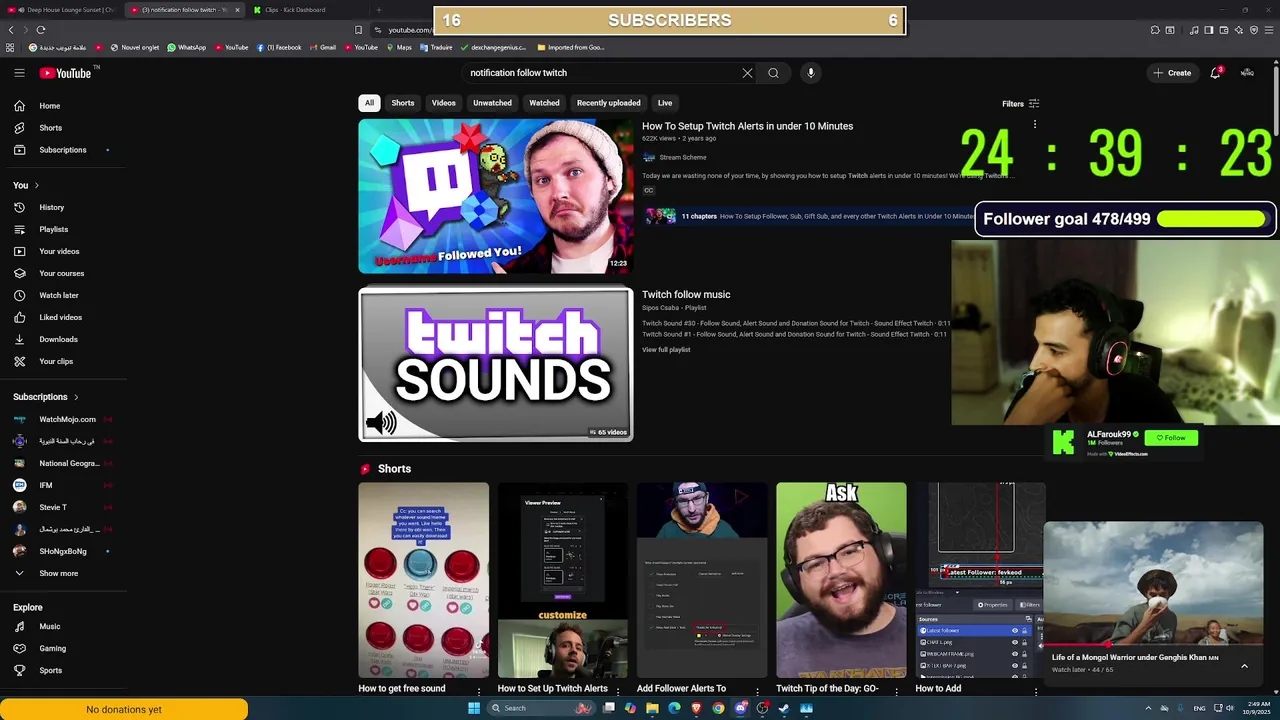Open the notifications bell
The image size is (1280, 720).
[x=1215, y=73]
